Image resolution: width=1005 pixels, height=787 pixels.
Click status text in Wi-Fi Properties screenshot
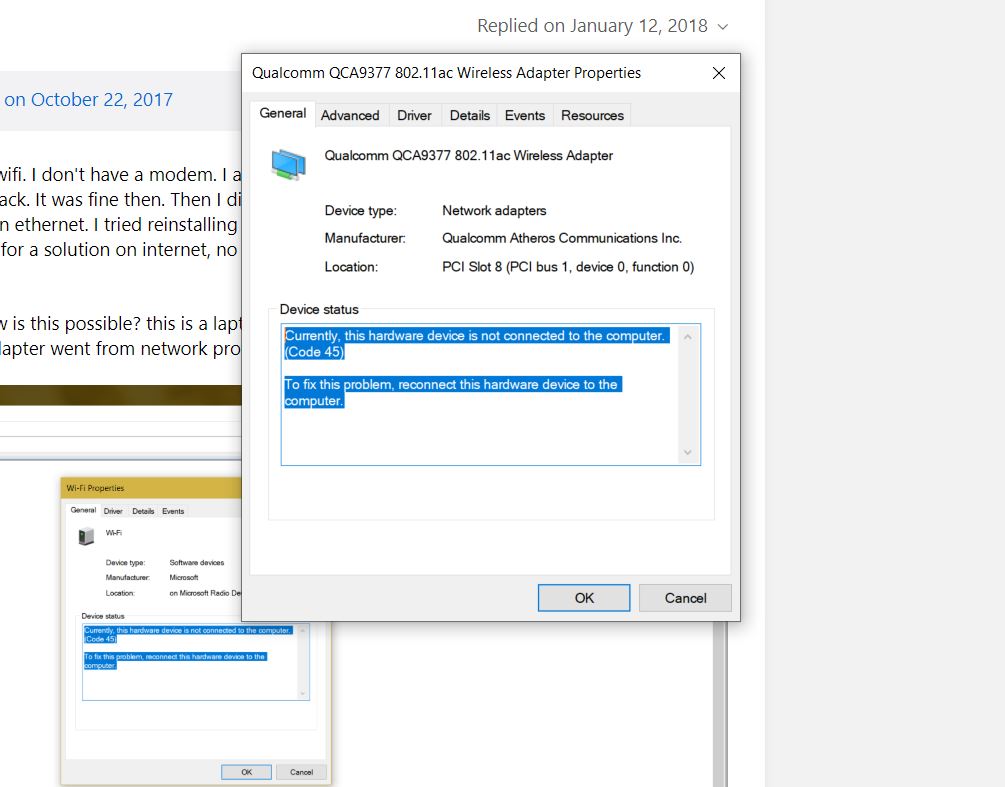(188, 648)
